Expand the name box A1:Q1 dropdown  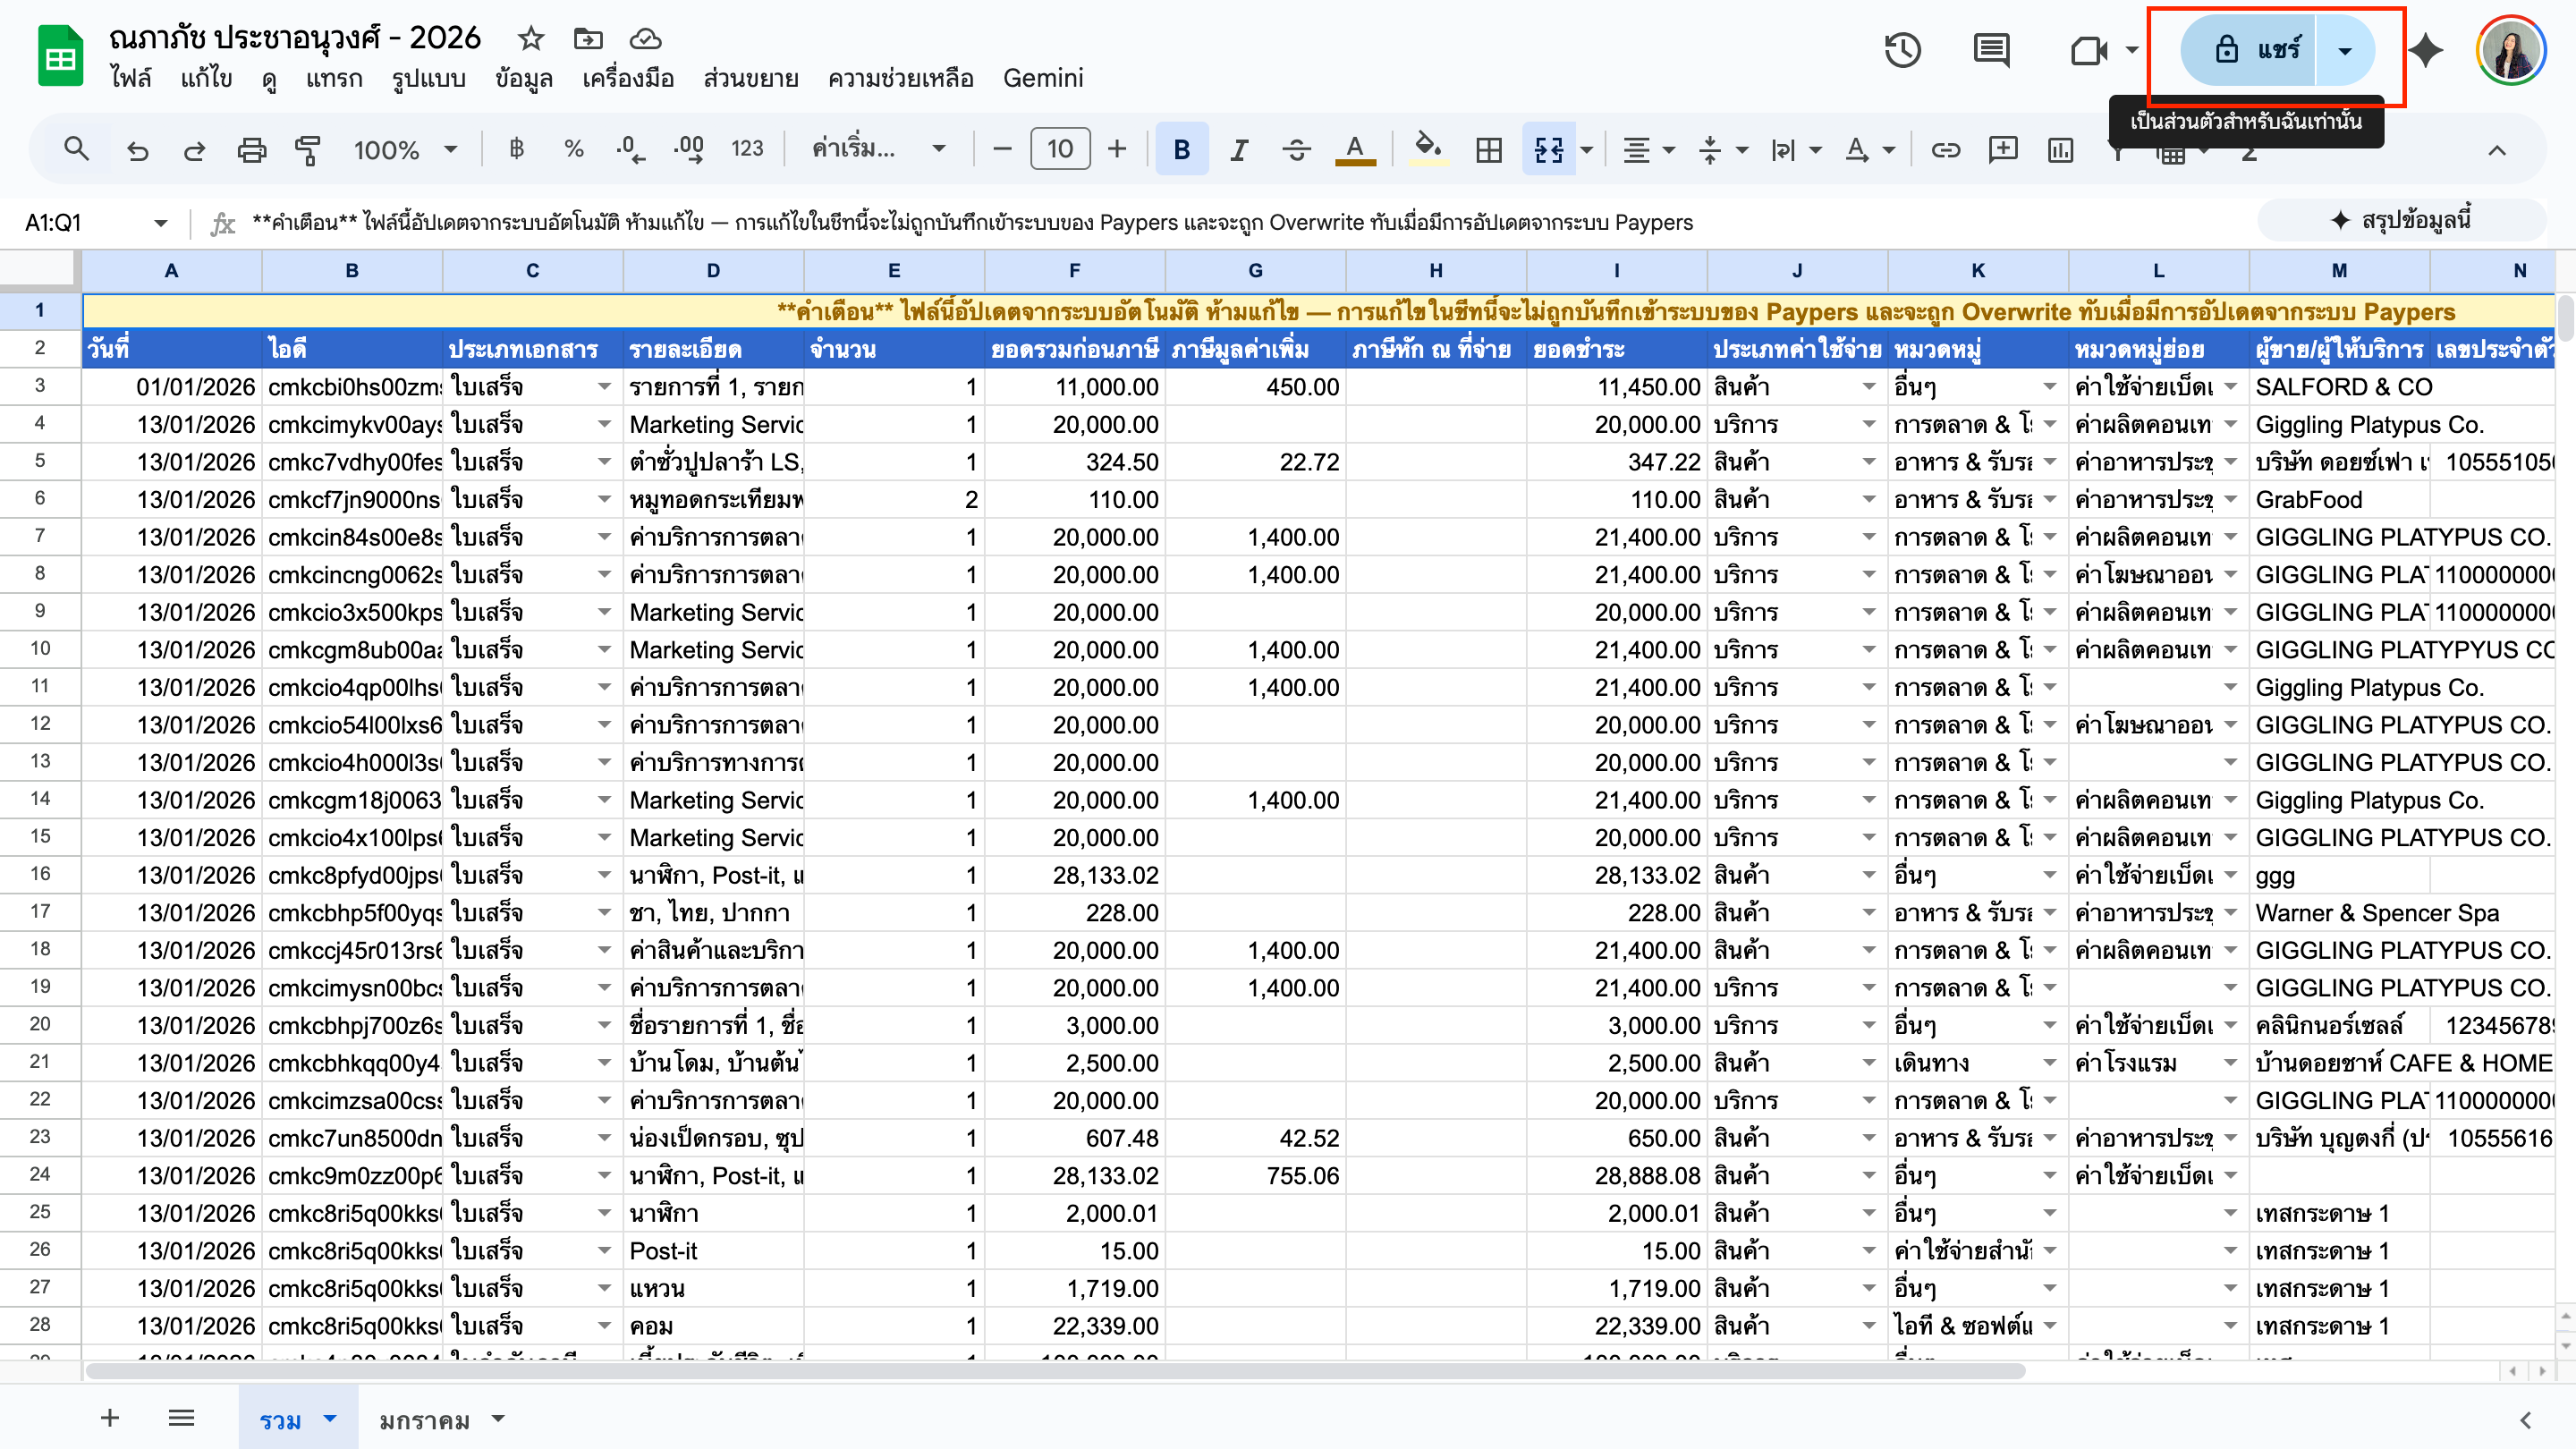pyautogui.click(x=160, y=223)
